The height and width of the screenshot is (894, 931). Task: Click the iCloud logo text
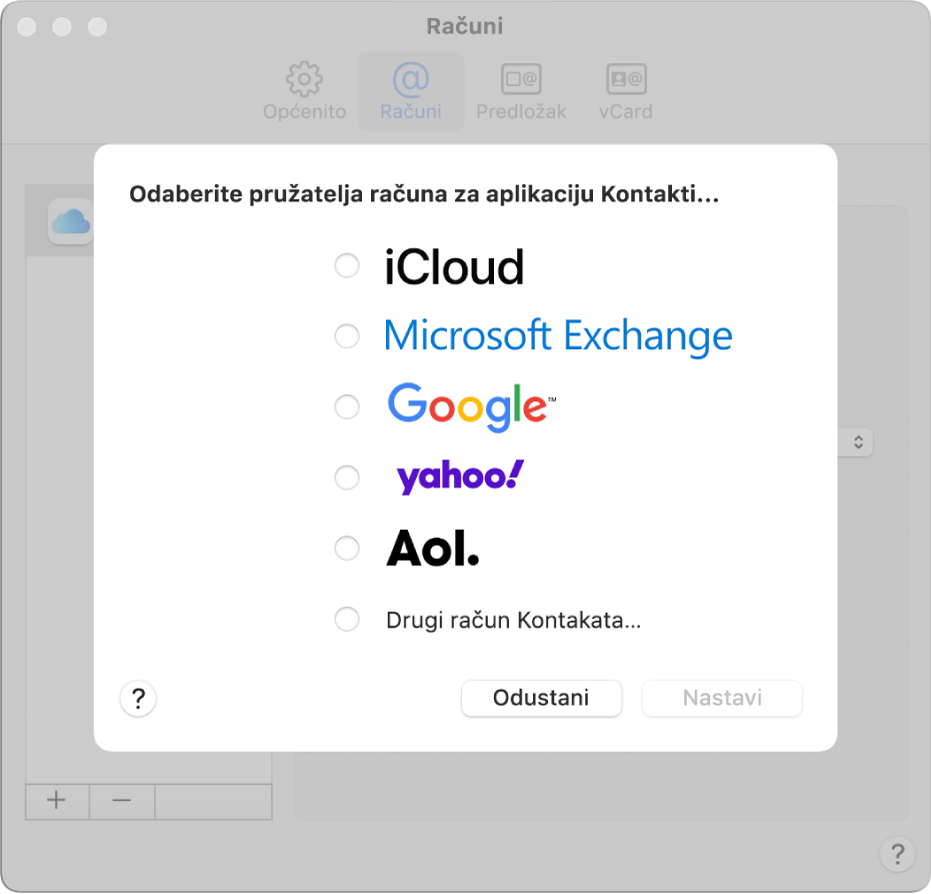tap(454, 267)
